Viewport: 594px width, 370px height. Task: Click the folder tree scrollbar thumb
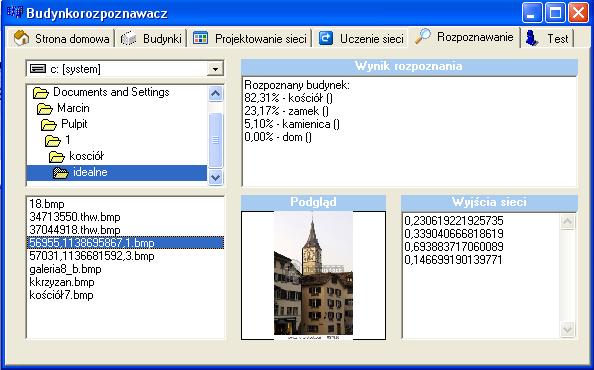pos(215,140)
